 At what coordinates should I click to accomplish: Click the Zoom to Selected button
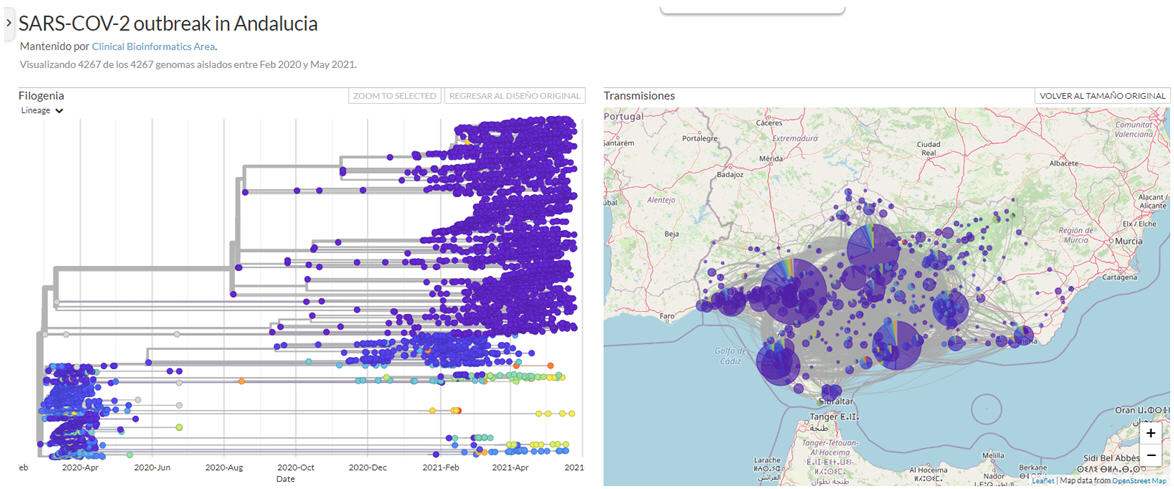coord(394,96)
